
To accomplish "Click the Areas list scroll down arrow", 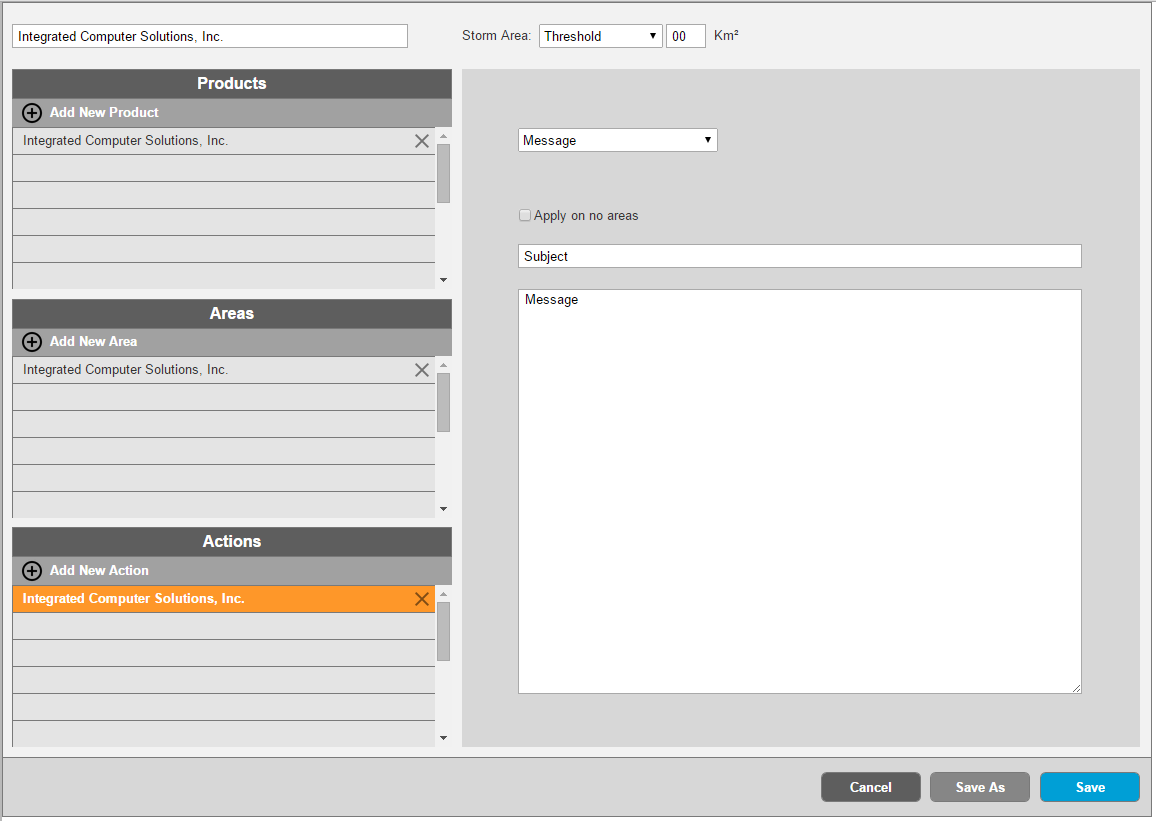I will pos(443,509).
